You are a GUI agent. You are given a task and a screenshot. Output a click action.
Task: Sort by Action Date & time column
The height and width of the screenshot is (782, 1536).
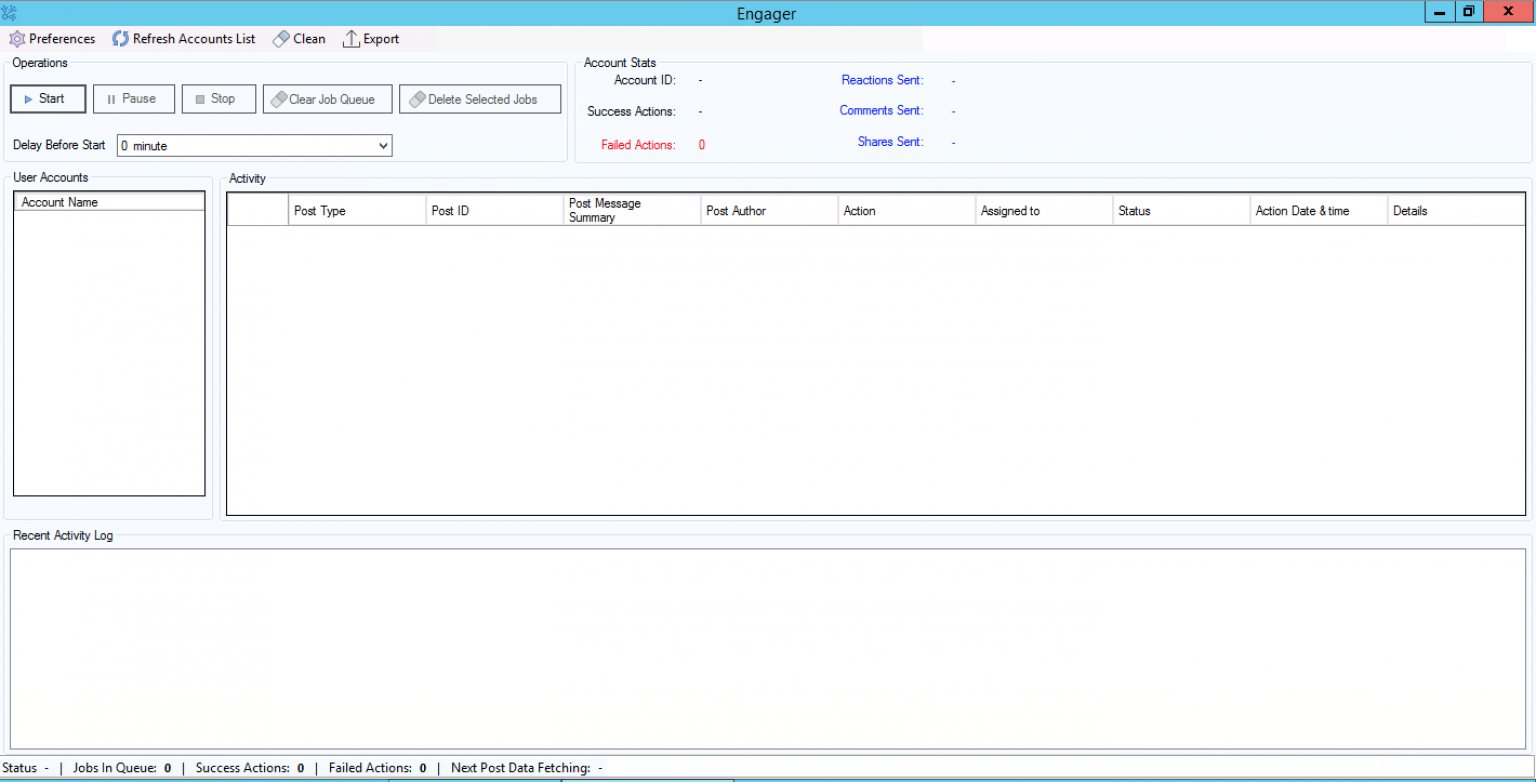(1319, 210)
